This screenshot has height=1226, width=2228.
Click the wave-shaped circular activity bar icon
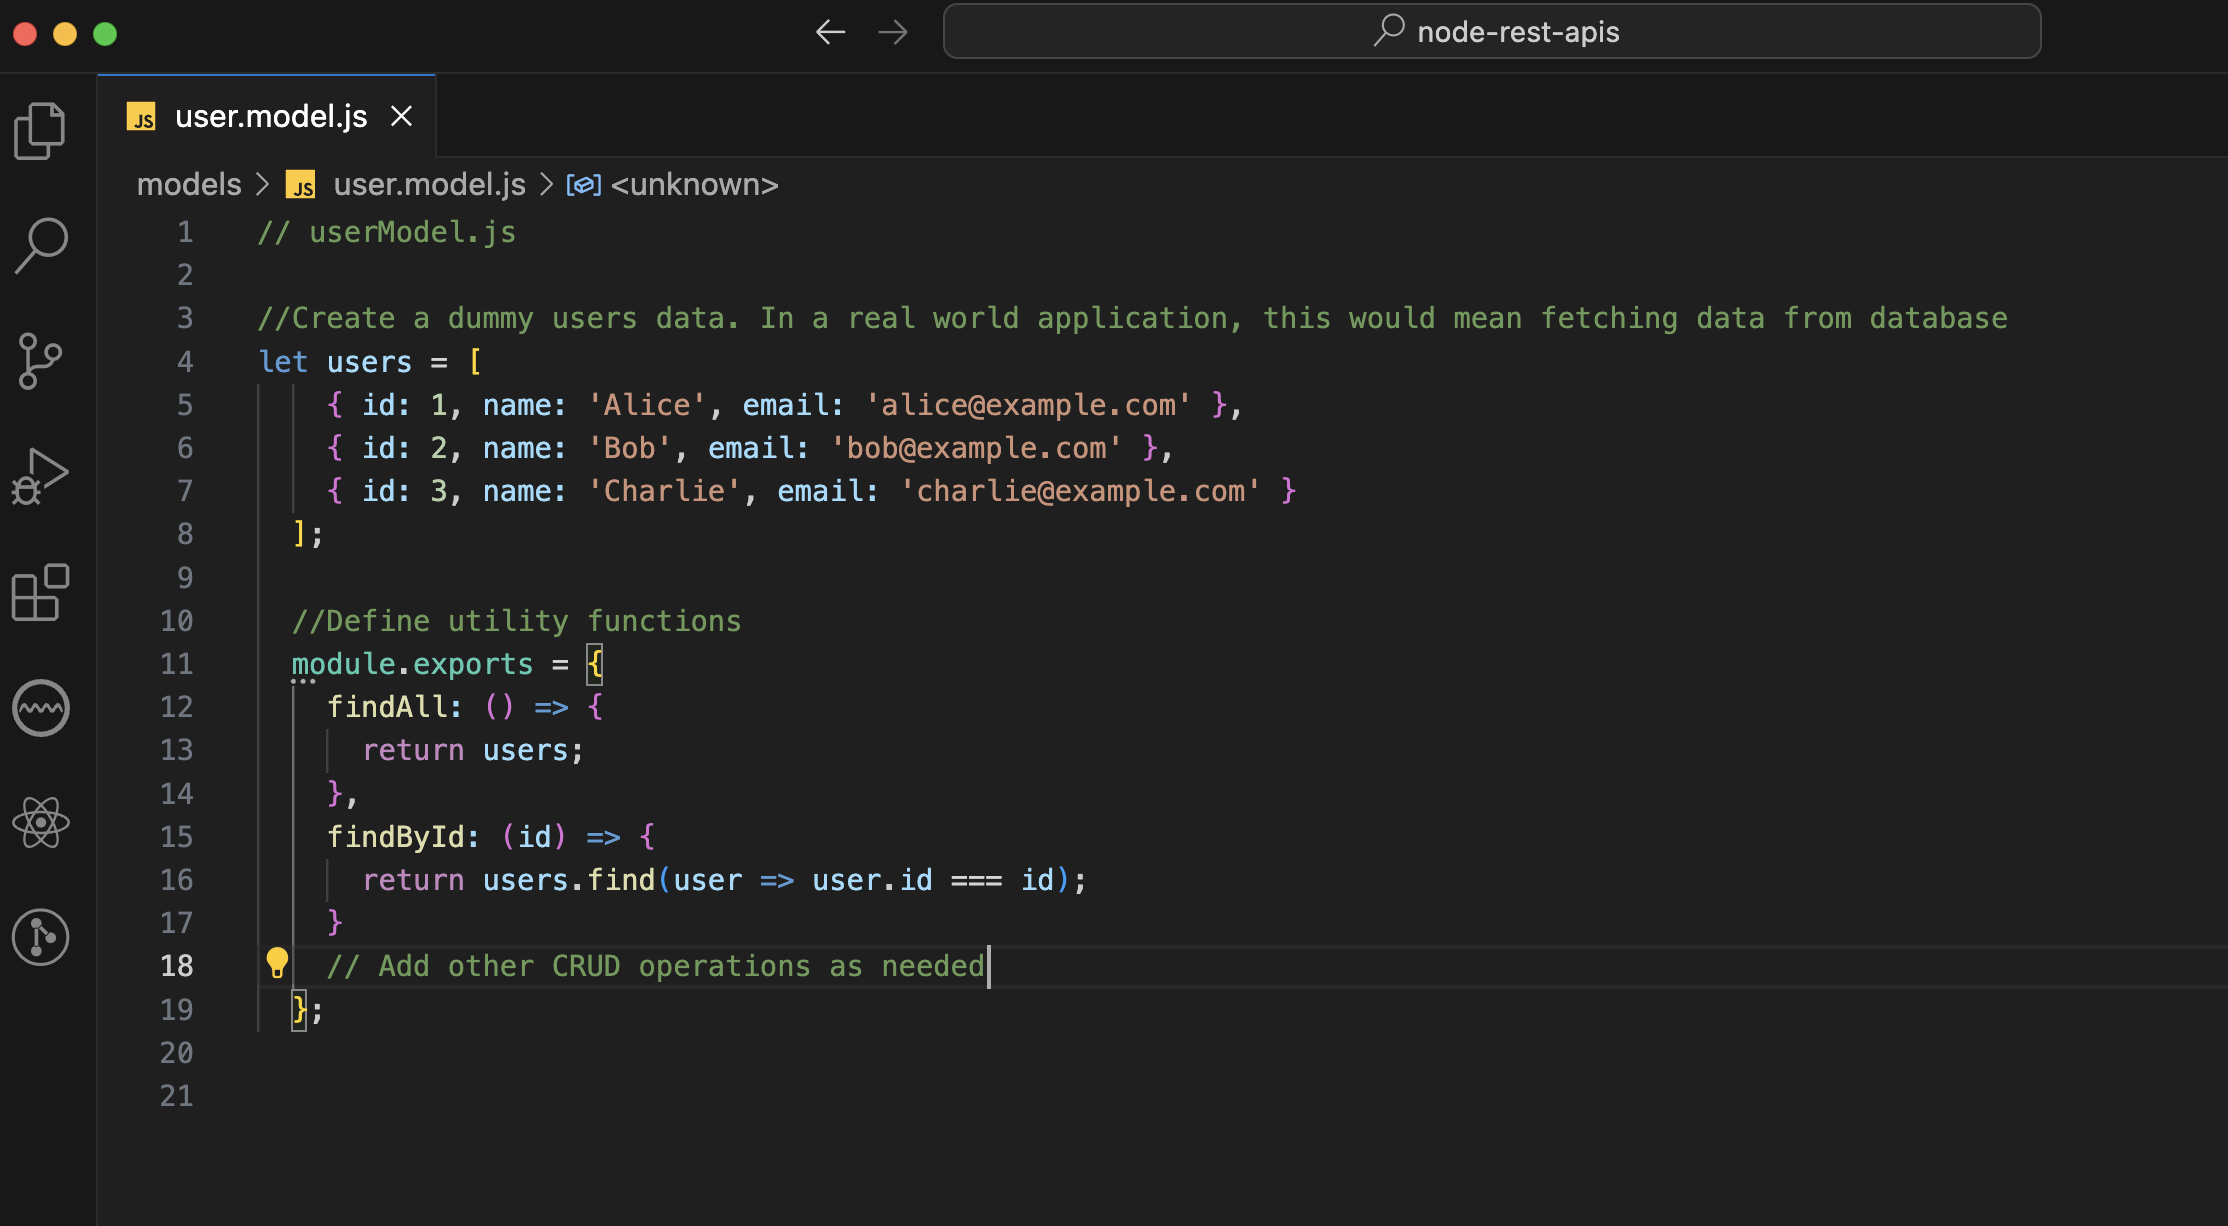(x=40, y=708)
